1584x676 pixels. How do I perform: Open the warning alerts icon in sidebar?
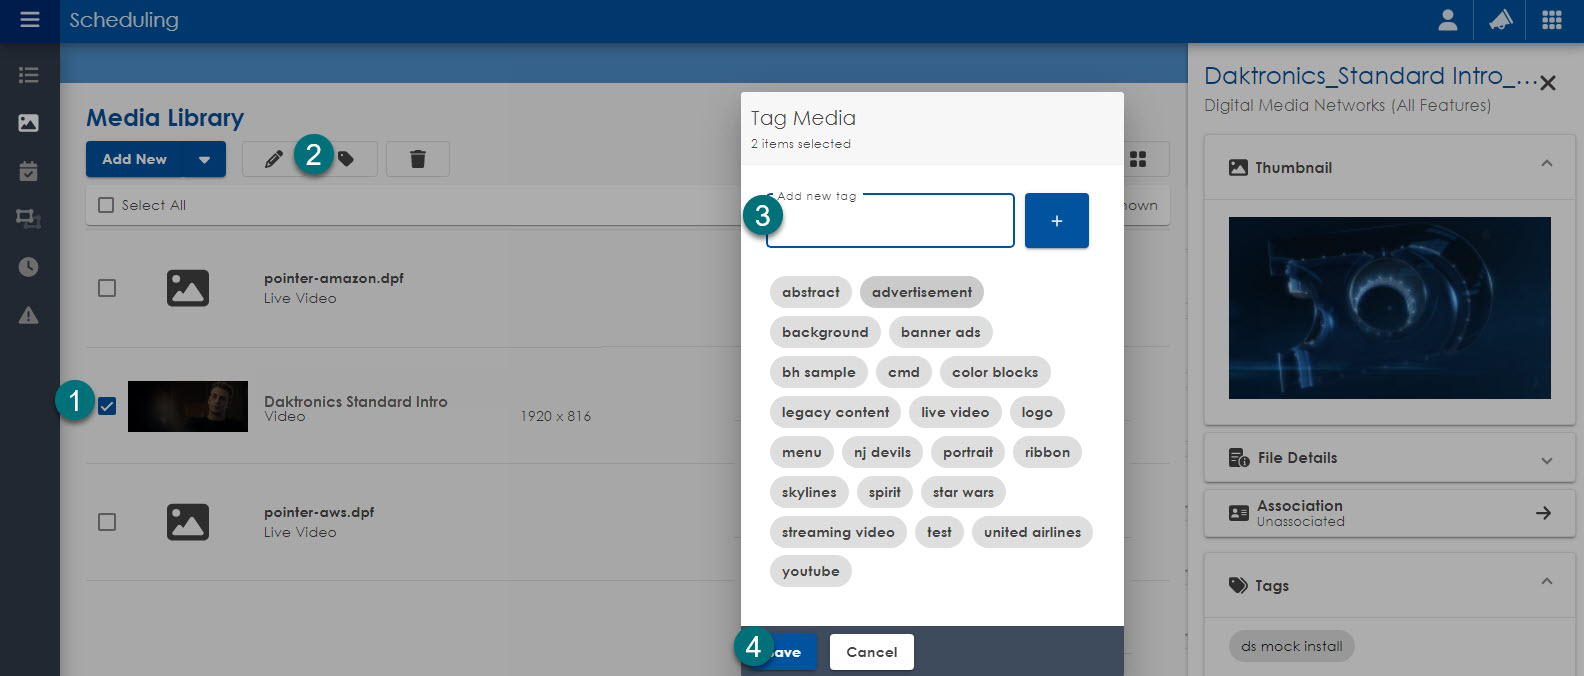pos(29,316)
